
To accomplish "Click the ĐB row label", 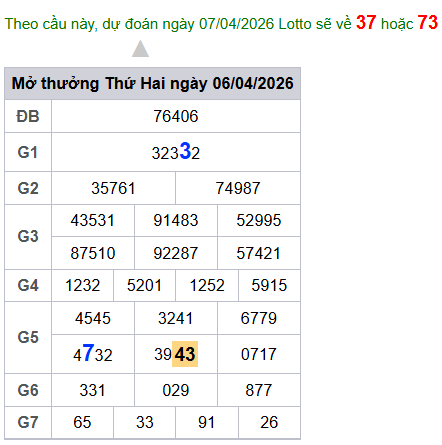I will (28, 116).
